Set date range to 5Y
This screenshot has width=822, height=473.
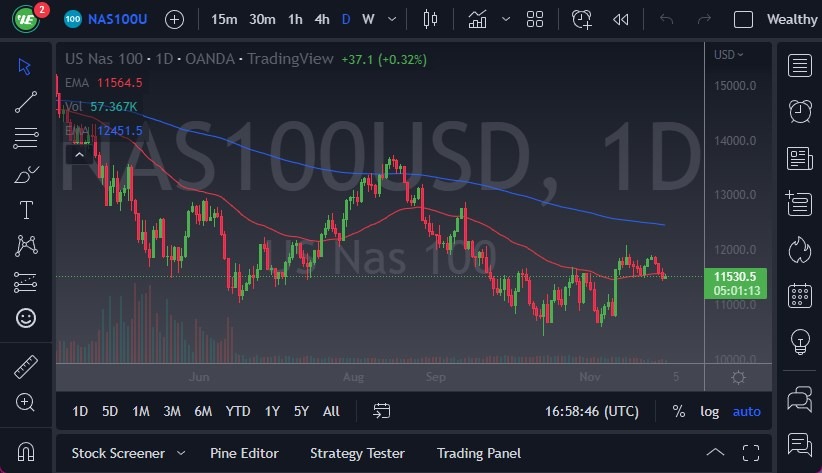tap(301, 411)
